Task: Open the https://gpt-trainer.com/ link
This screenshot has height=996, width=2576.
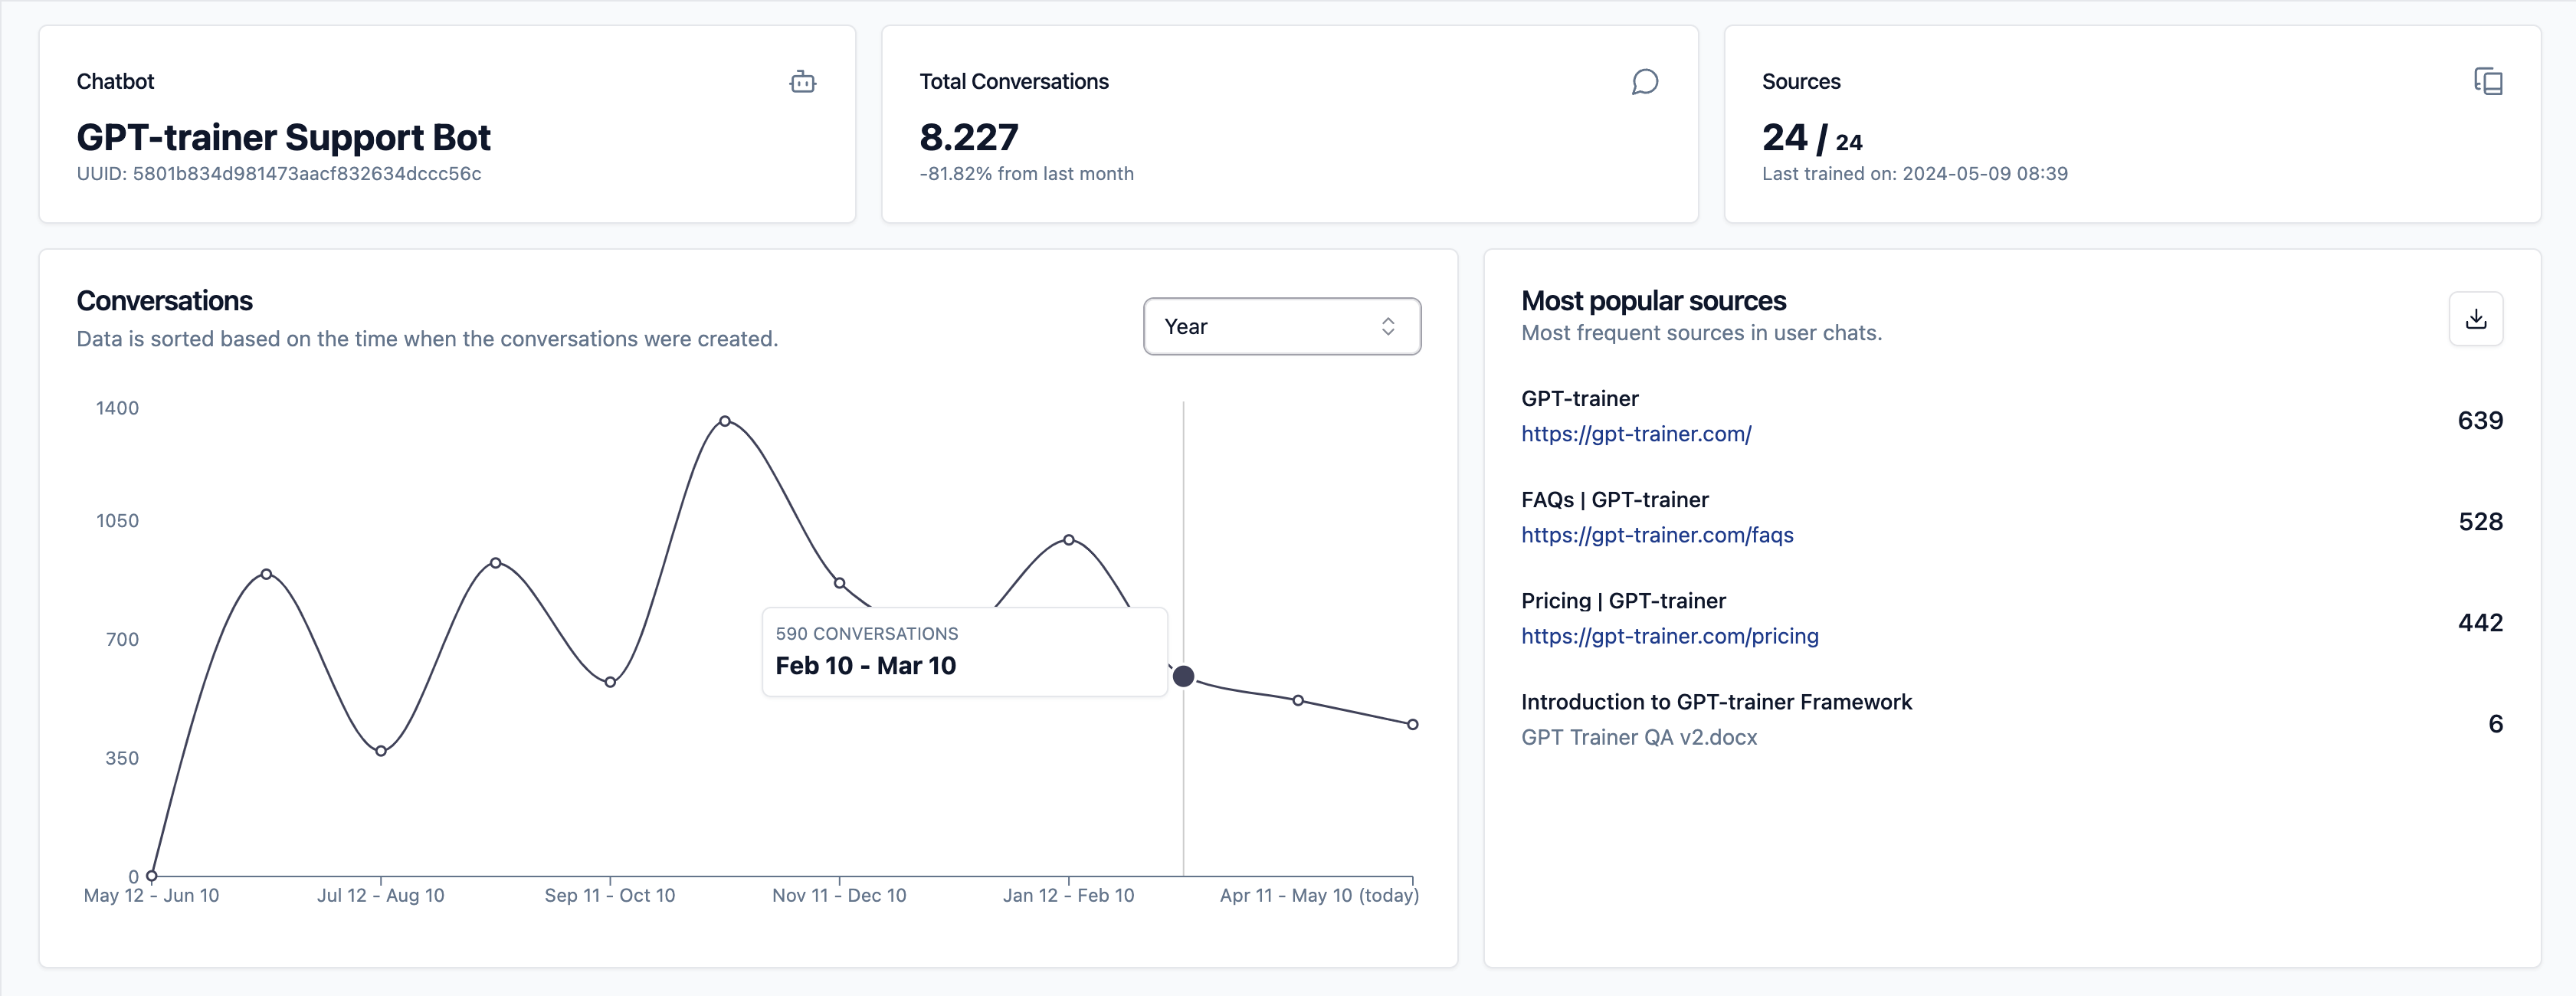Action: pyautogui.click(x=1635, y=434)
